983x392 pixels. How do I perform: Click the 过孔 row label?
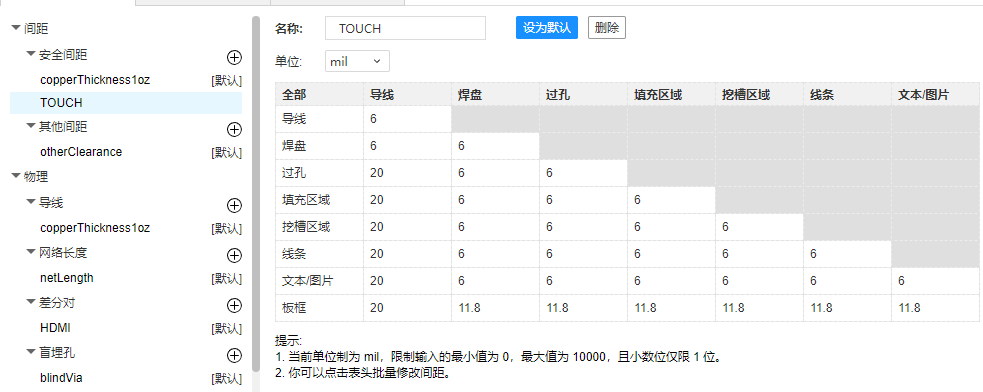coord(319,173)
